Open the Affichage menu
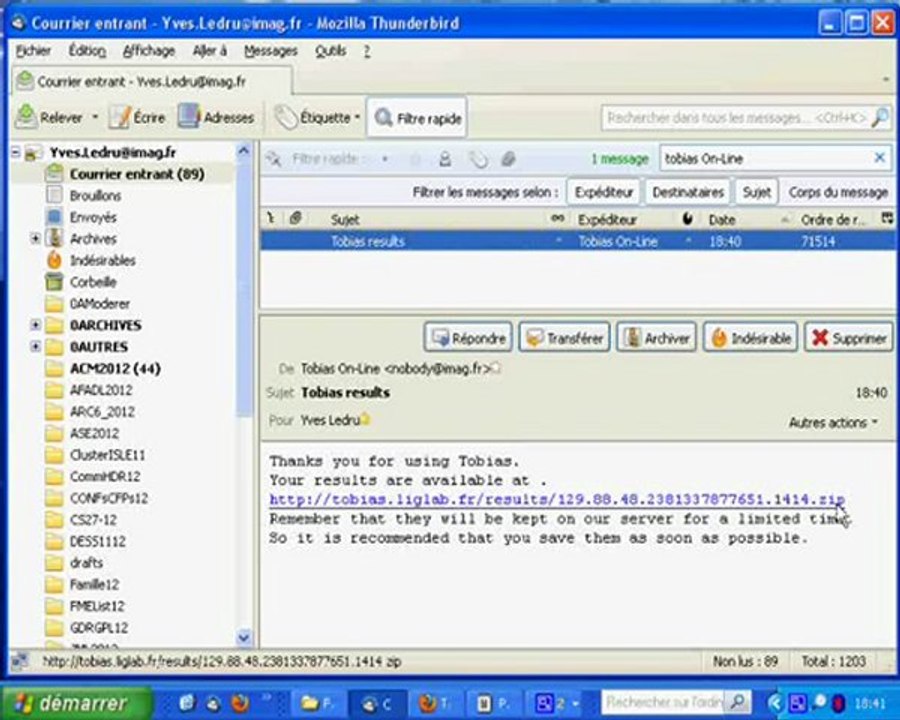Image resolution: width=900 pixels, height=720 pixels. point(148,50)
